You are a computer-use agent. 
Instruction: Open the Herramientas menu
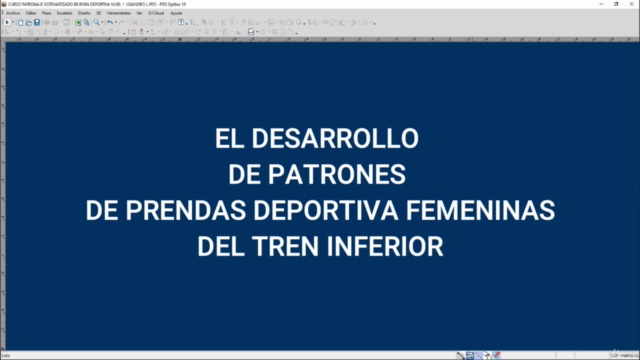click(x=119, y=13)
